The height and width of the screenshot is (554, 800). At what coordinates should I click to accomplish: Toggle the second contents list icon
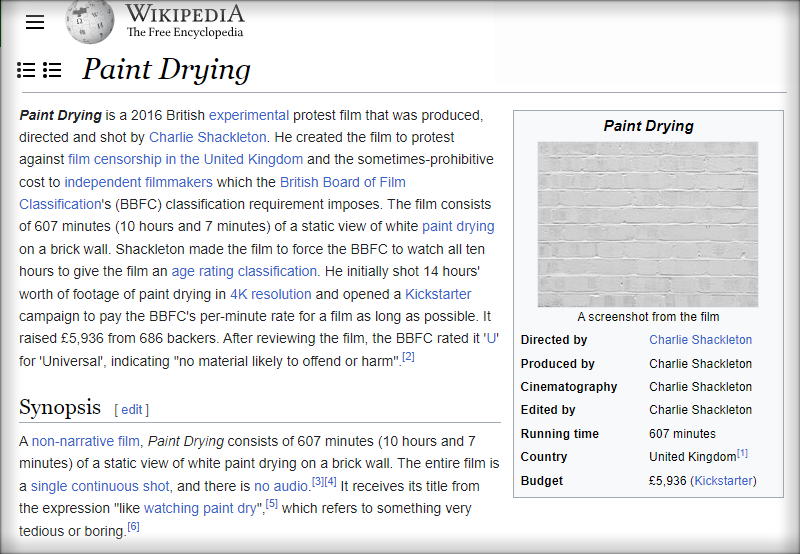(x=52, y=70)
